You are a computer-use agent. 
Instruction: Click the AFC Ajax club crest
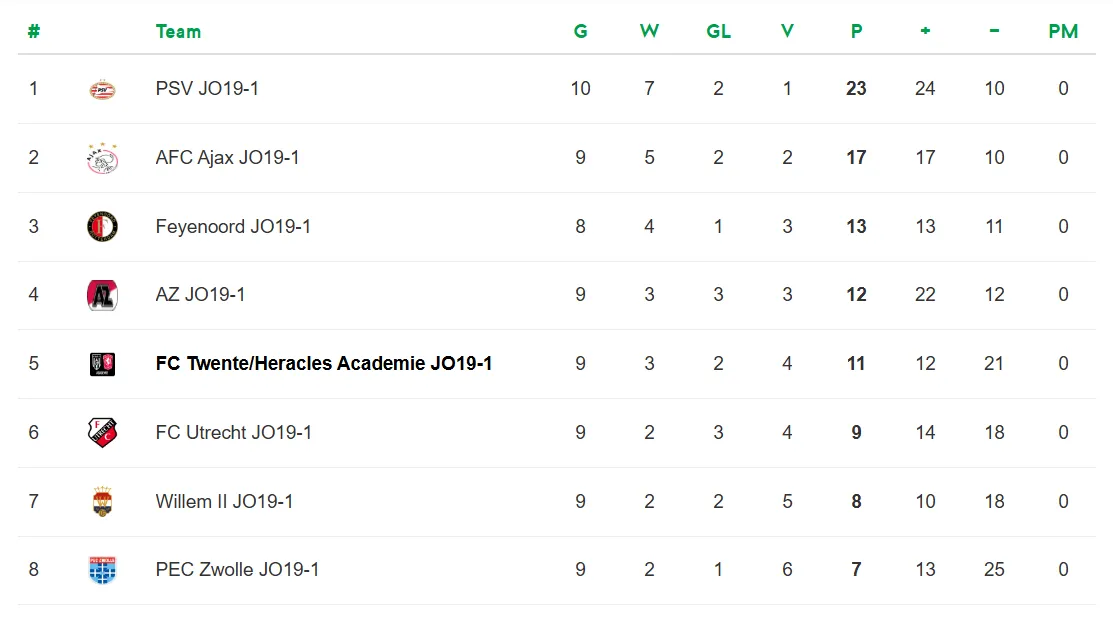[102, 158]
